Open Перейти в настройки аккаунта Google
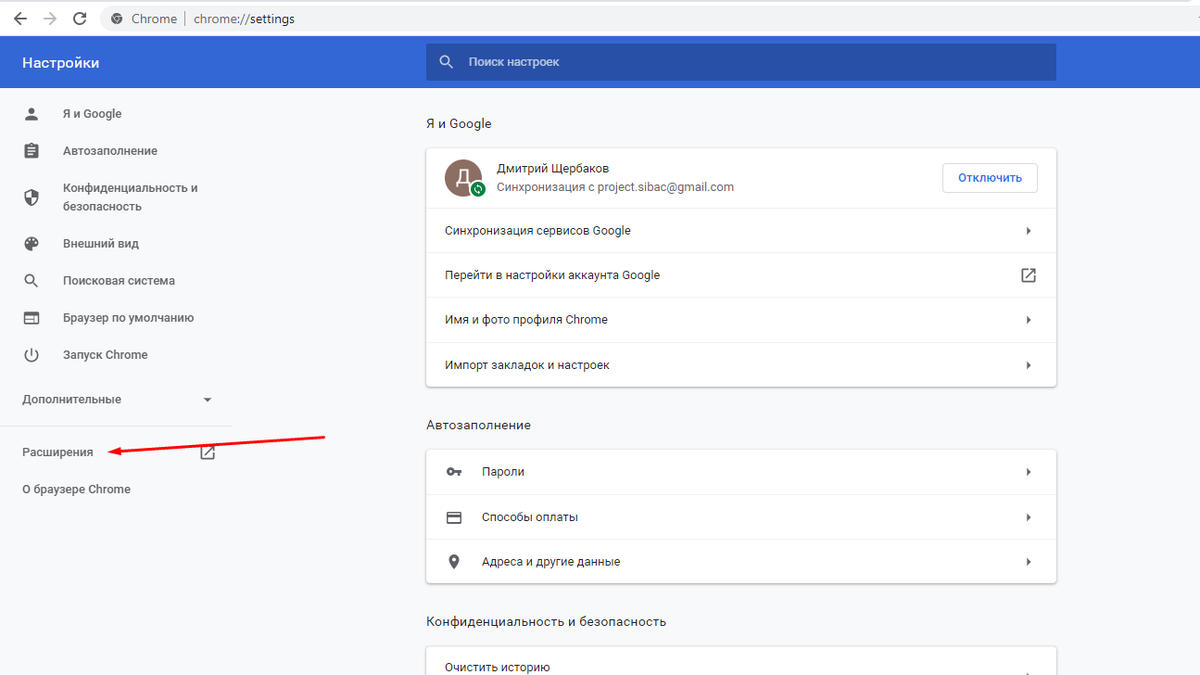This screenshot has height=675, width=1200. (x=1028, y=275)
